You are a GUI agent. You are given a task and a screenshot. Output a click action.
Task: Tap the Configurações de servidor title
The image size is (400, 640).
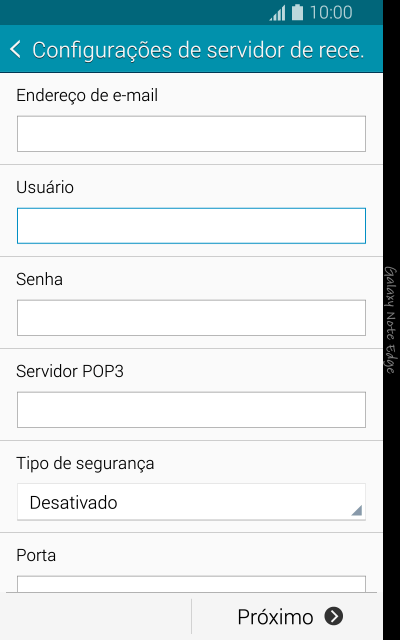click(x=198, y=50)
